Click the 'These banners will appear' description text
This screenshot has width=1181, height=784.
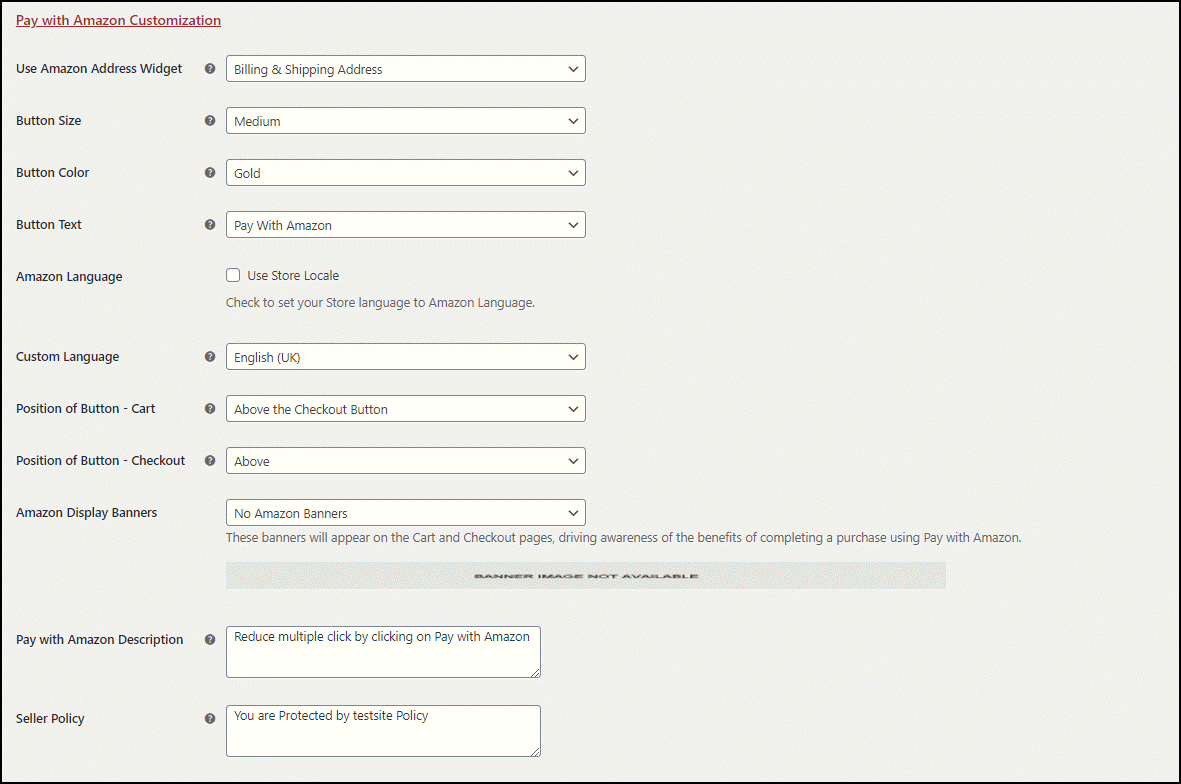[x=624, y=538]
